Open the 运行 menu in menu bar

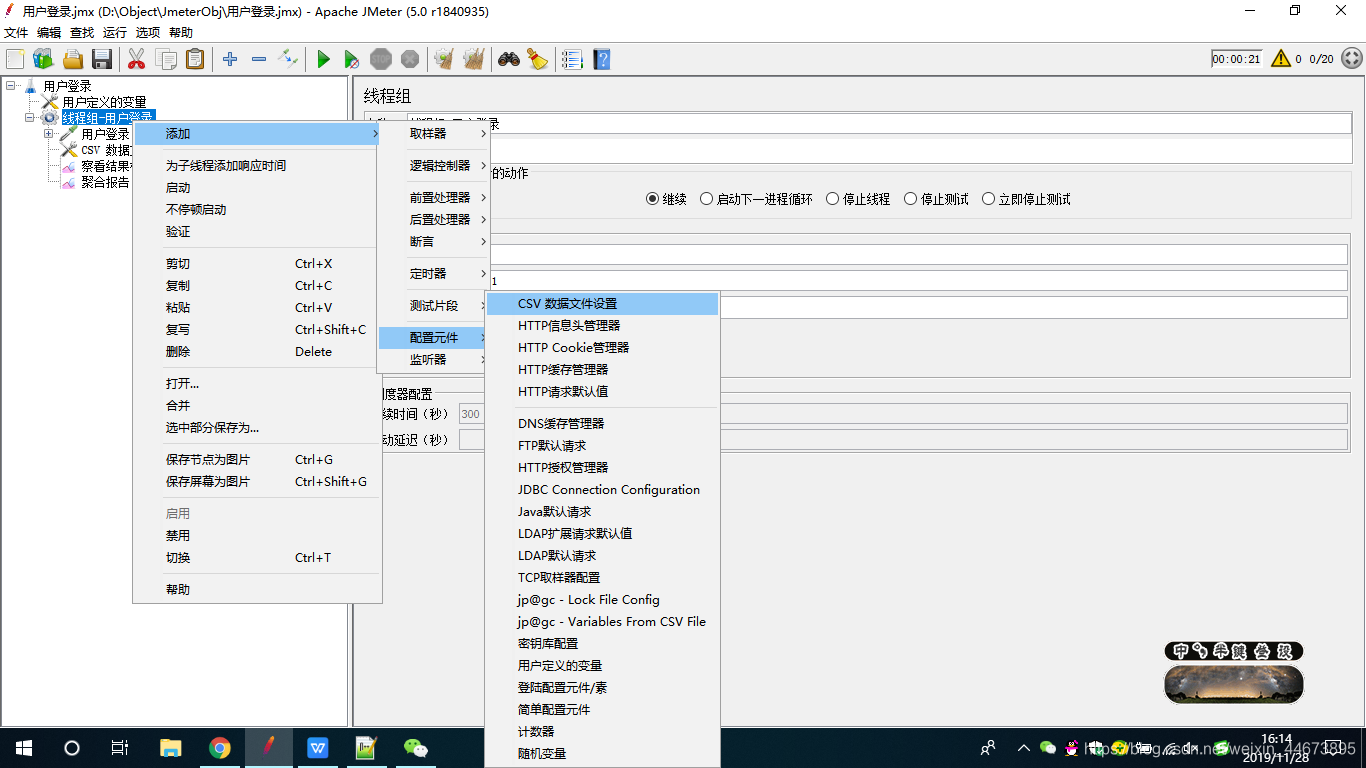115,32
